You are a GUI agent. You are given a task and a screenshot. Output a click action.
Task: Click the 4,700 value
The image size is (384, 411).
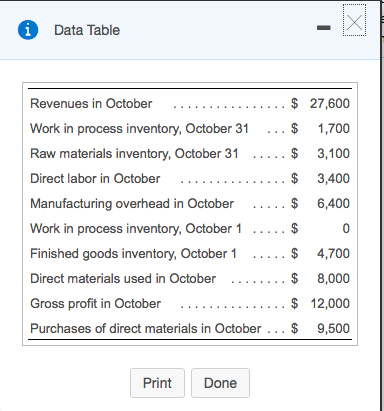(x=333, y=254)
